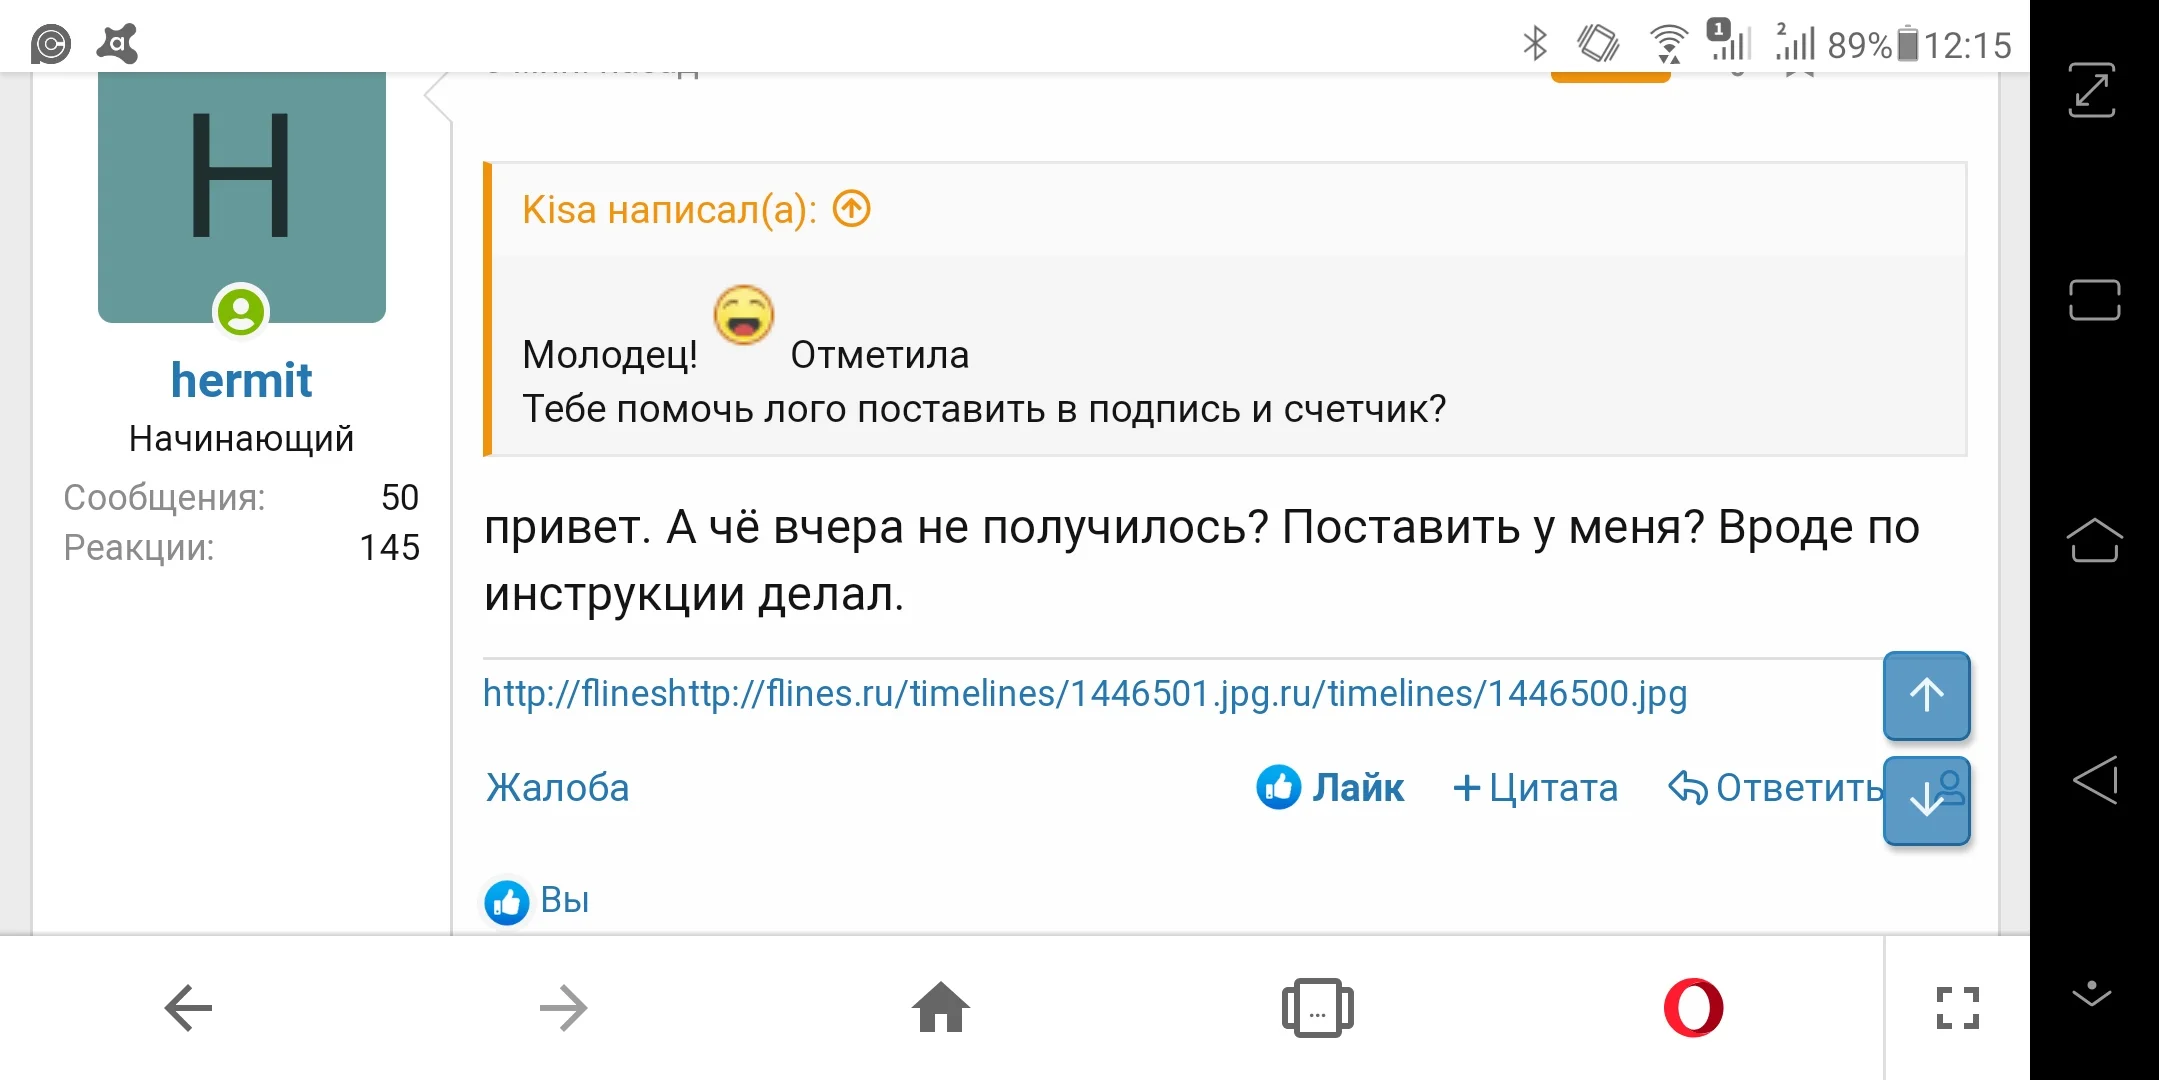Tap the green online status dot
Viewport: 2159px width, 1080px height.
click(241, 313)
